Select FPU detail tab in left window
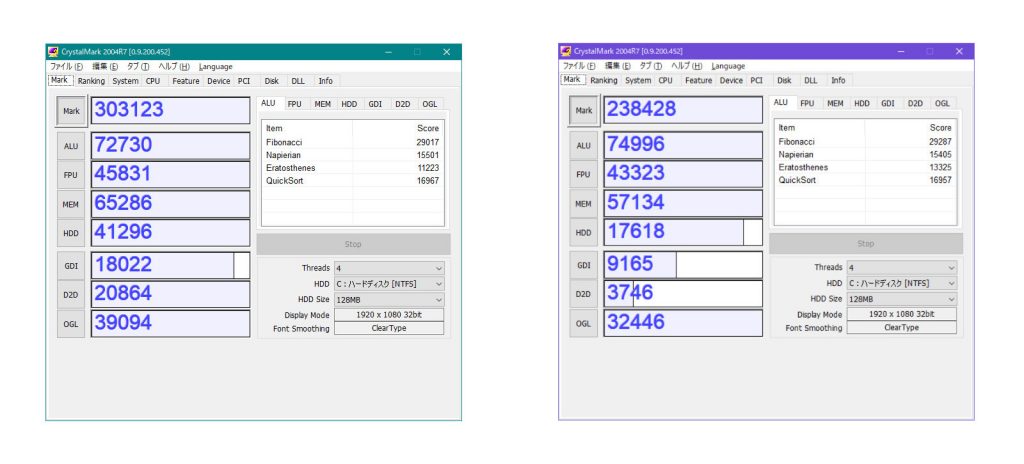Viewport: 1024px width, 464px height. pos(295,104)
